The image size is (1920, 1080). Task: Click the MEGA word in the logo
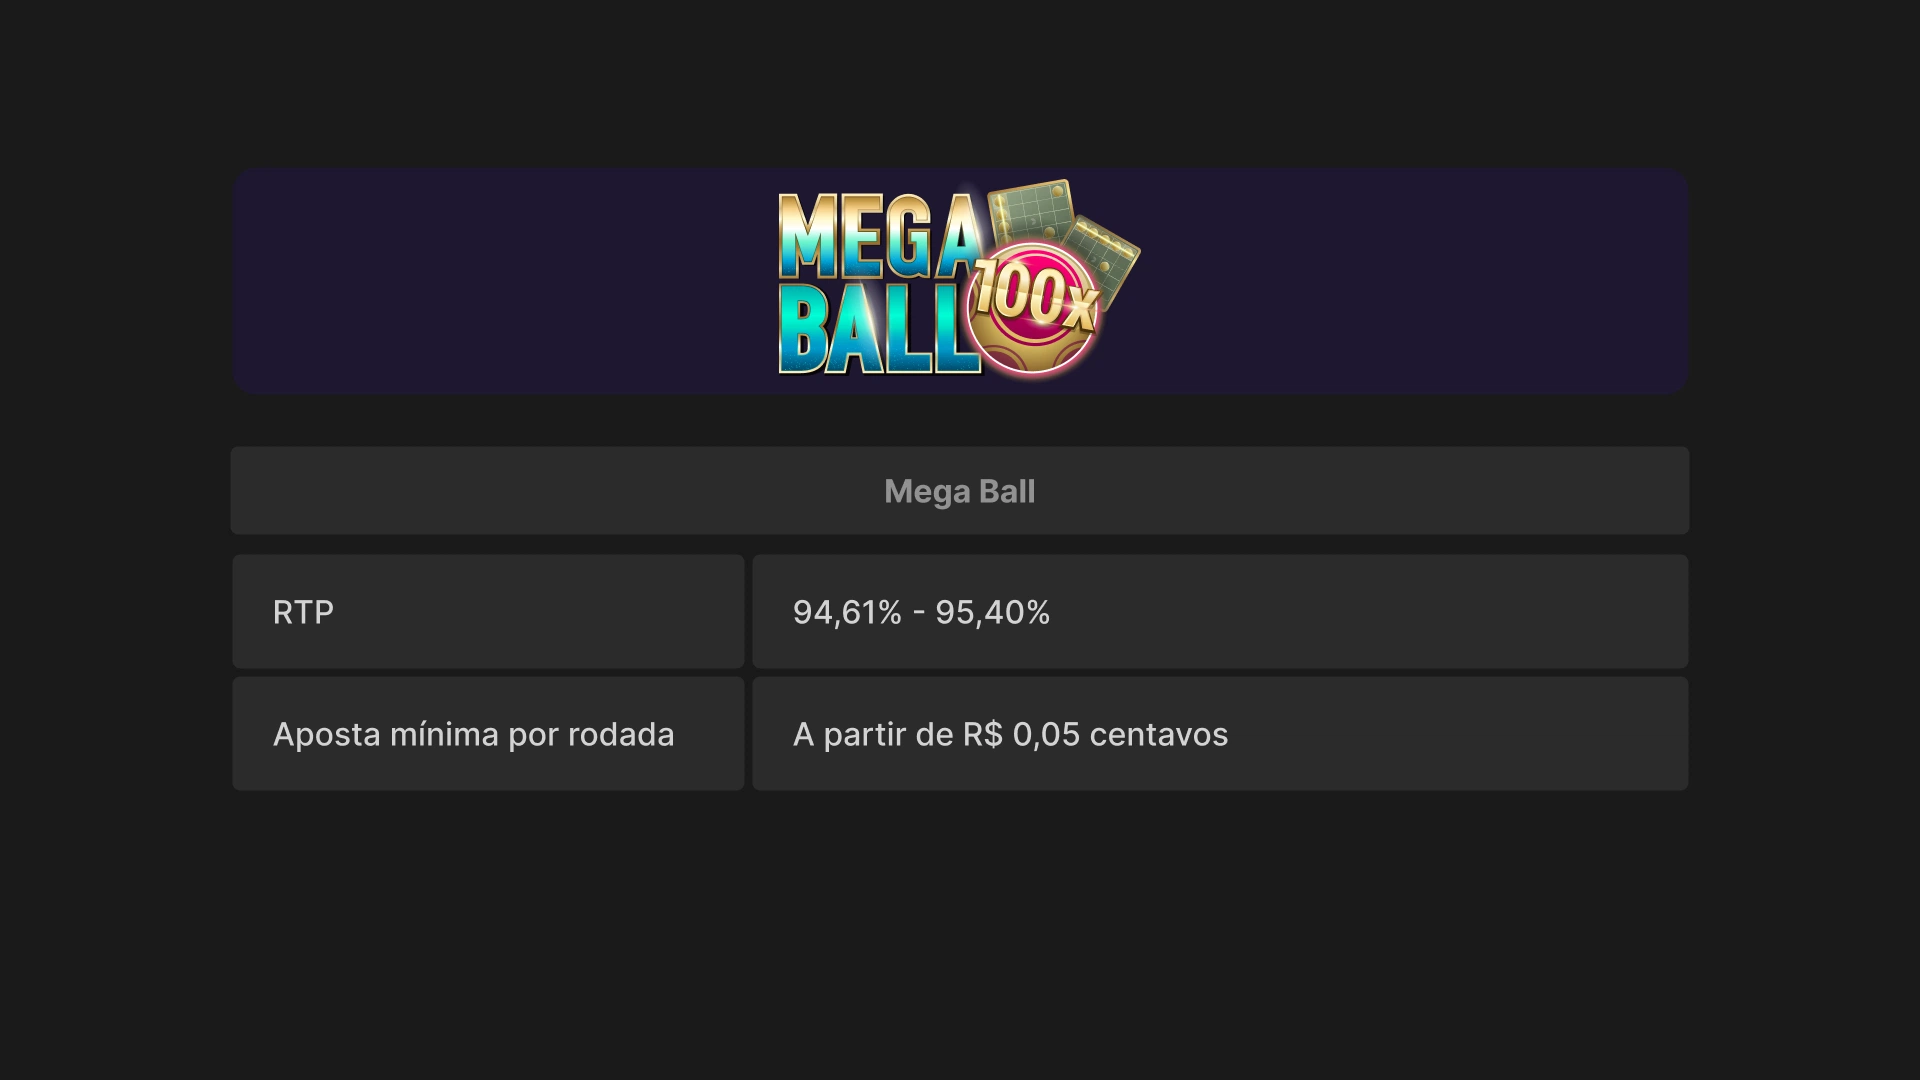tap(878, 238)
